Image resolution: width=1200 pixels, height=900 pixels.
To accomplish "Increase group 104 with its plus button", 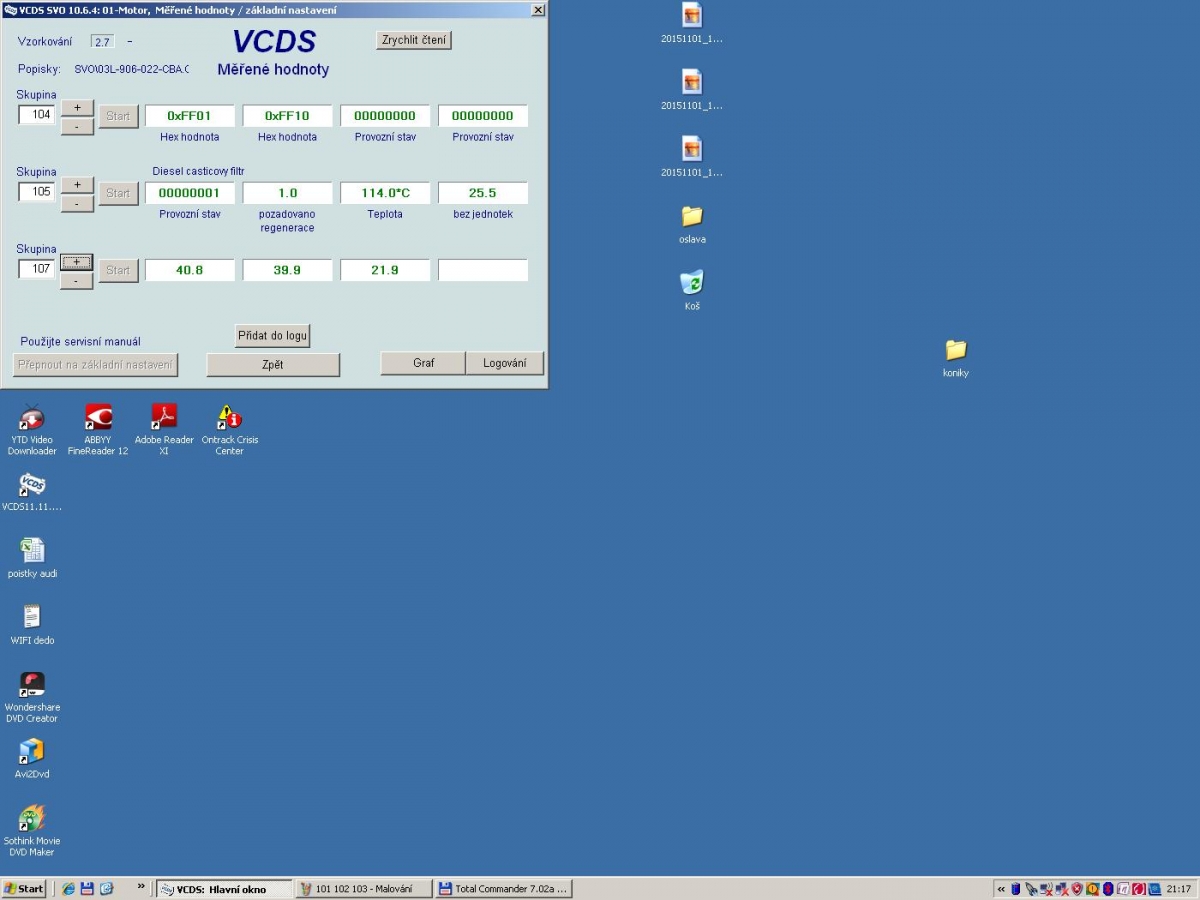I will point(77,107).
